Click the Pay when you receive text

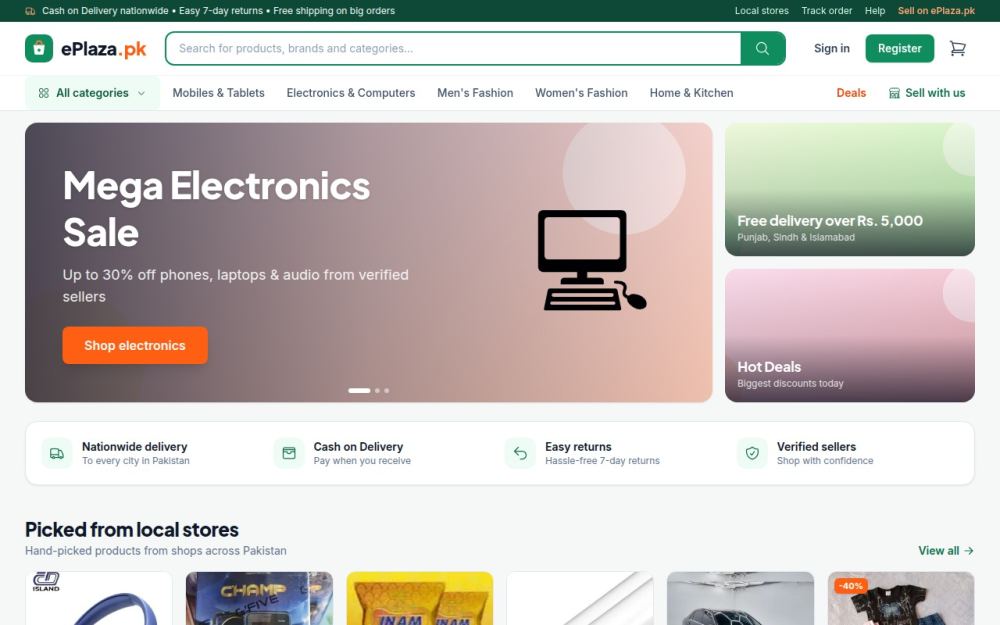click(x=362, y=460)
